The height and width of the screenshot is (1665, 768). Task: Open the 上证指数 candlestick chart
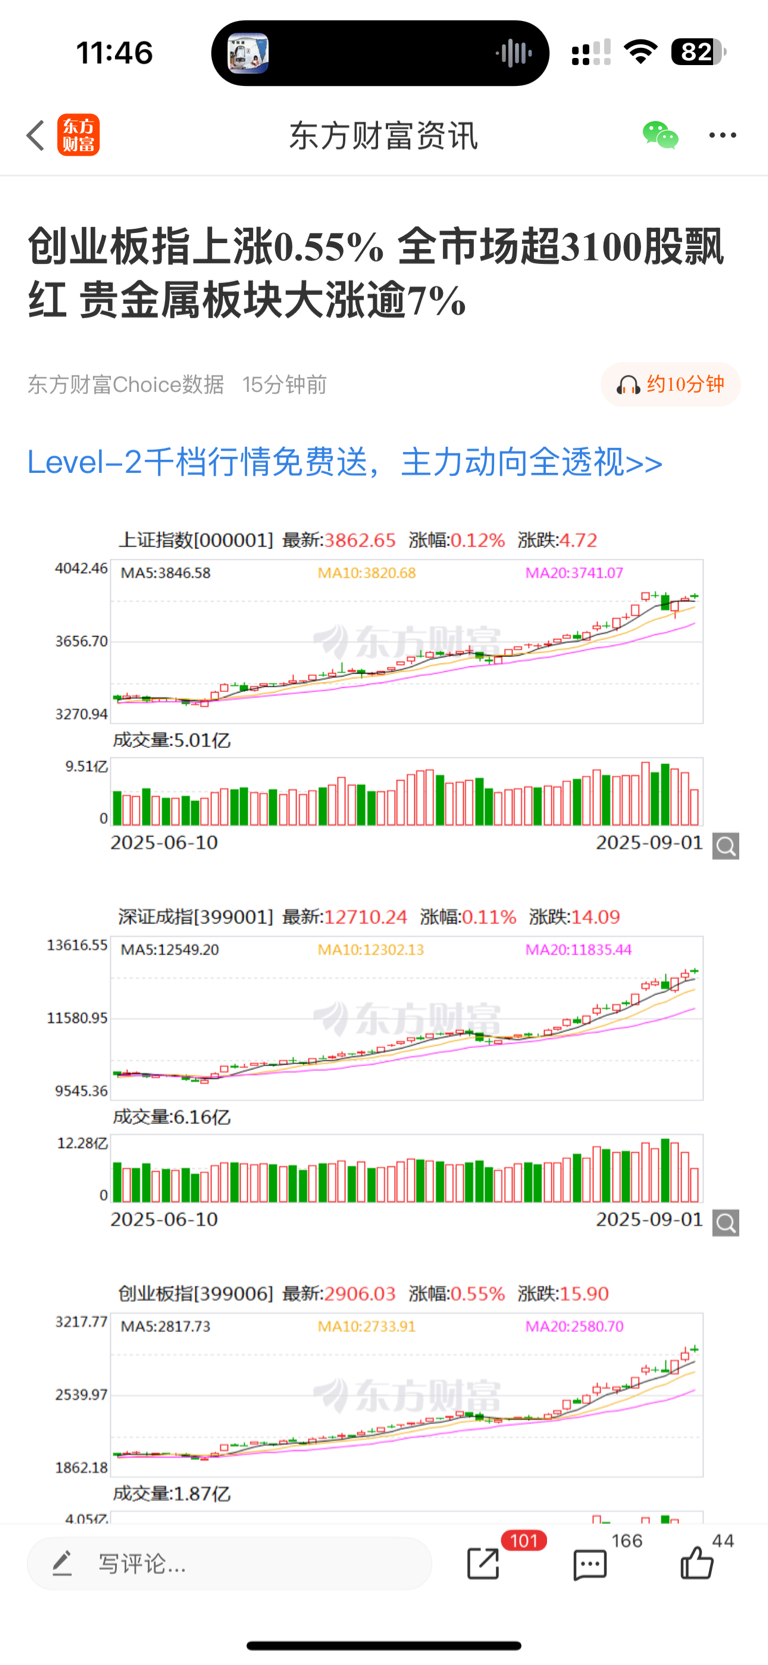click(x=407, y=641)
